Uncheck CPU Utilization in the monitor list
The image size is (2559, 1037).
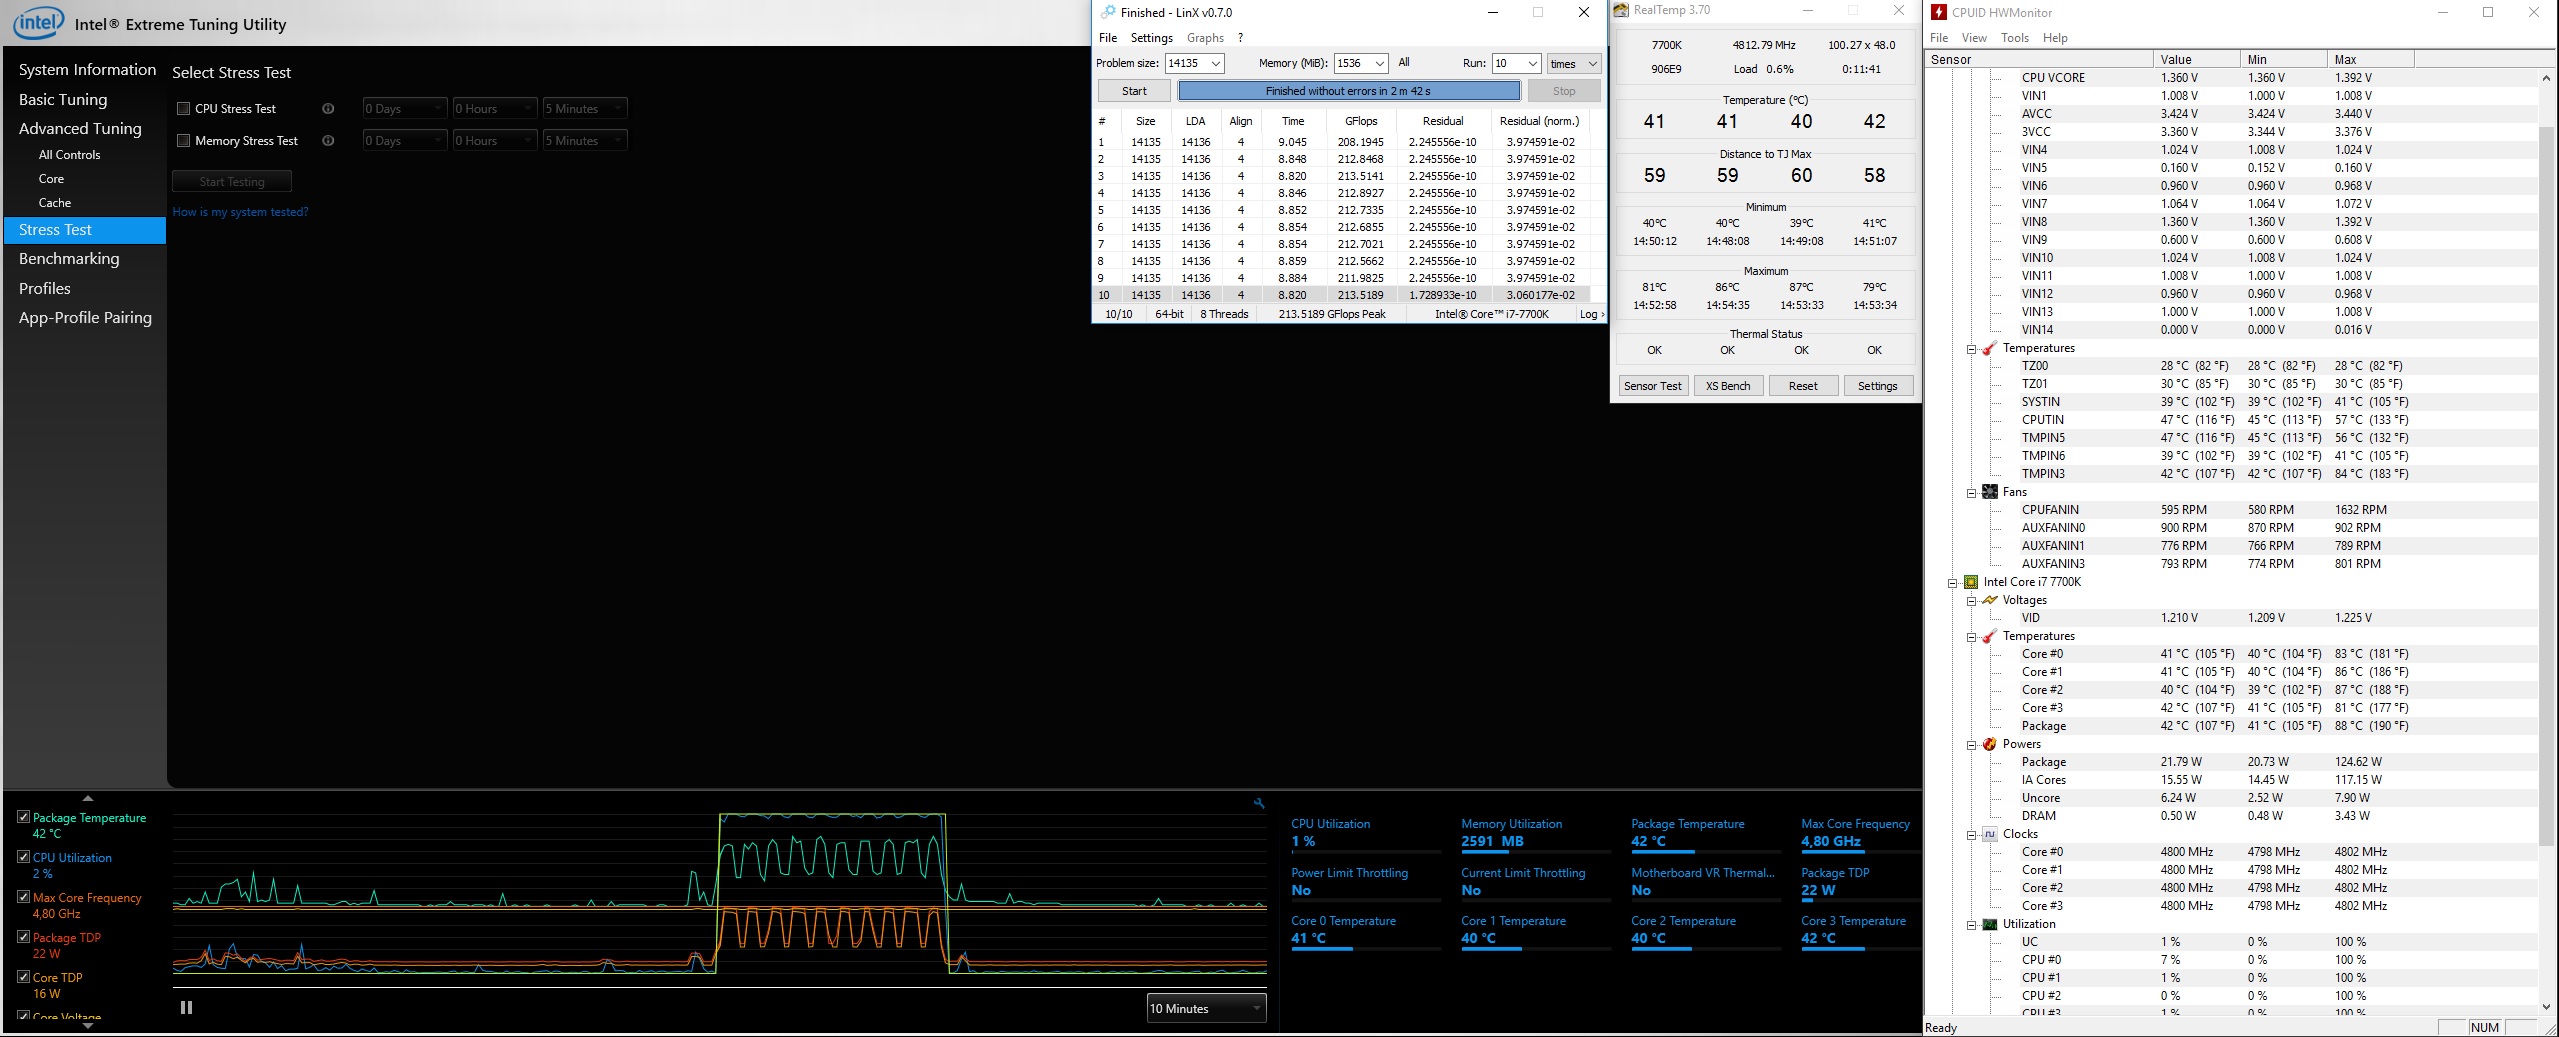[x=23, y=857]
